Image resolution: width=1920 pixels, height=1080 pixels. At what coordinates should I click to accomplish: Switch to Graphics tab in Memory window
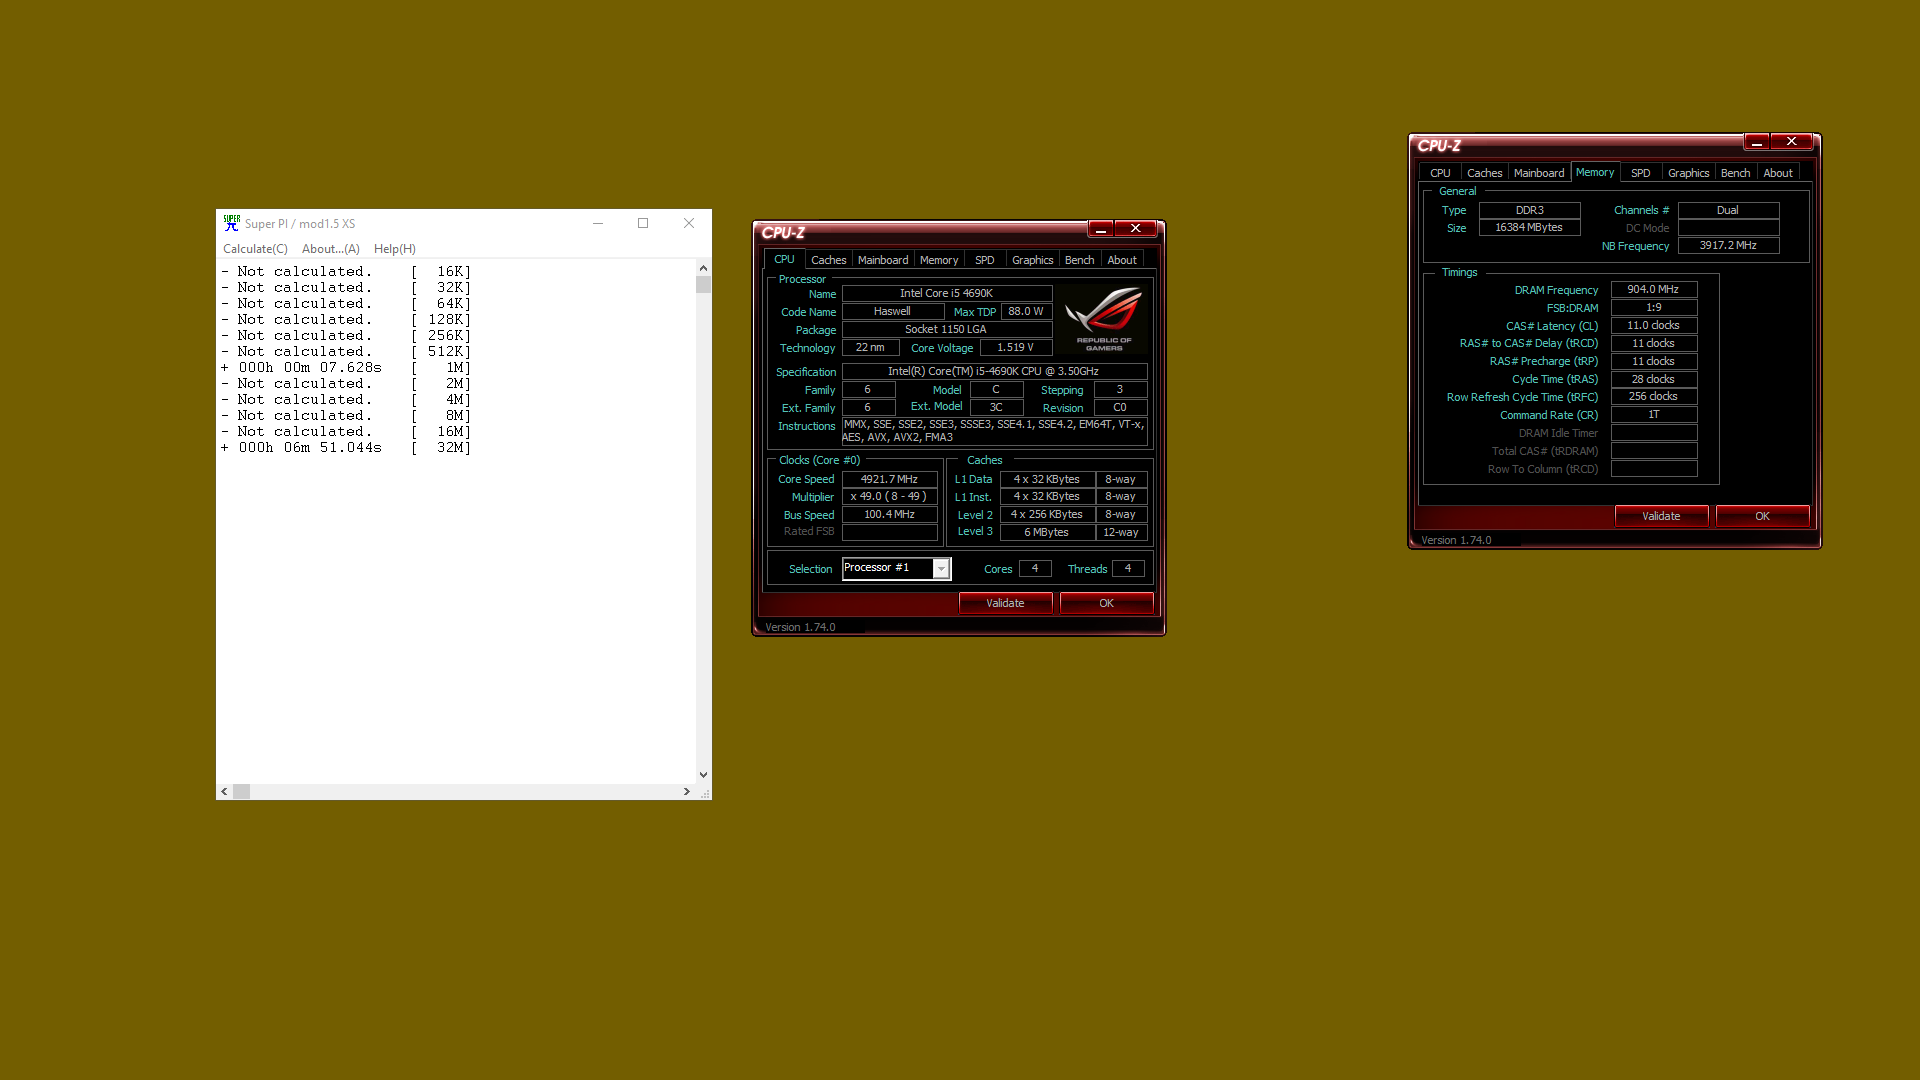1689,173
